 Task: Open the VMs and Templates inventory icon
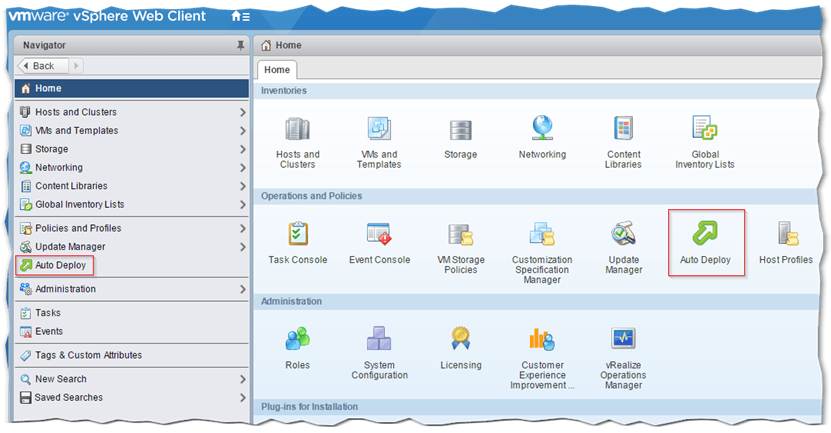click(379, 129)
